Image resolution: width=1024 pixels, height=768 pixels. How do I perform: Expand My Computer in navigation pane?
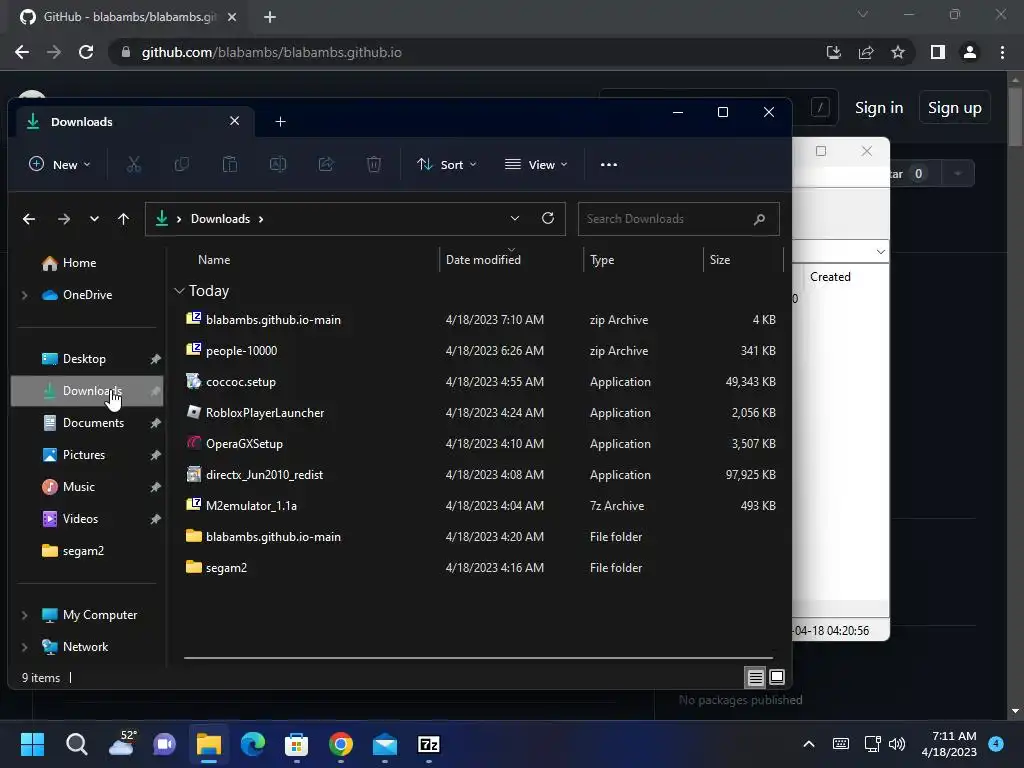[x=25, y=615]
